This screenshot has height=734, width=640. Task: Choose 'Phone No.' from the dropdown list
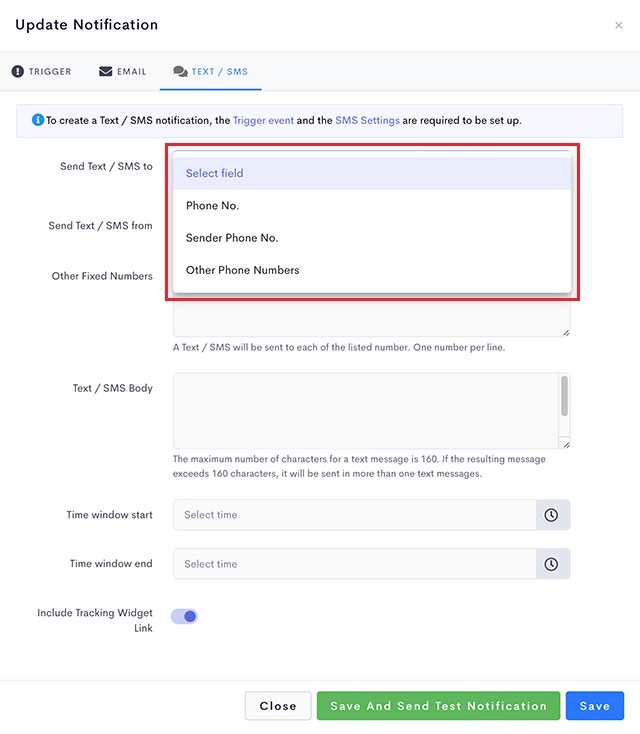coord(372,206)
